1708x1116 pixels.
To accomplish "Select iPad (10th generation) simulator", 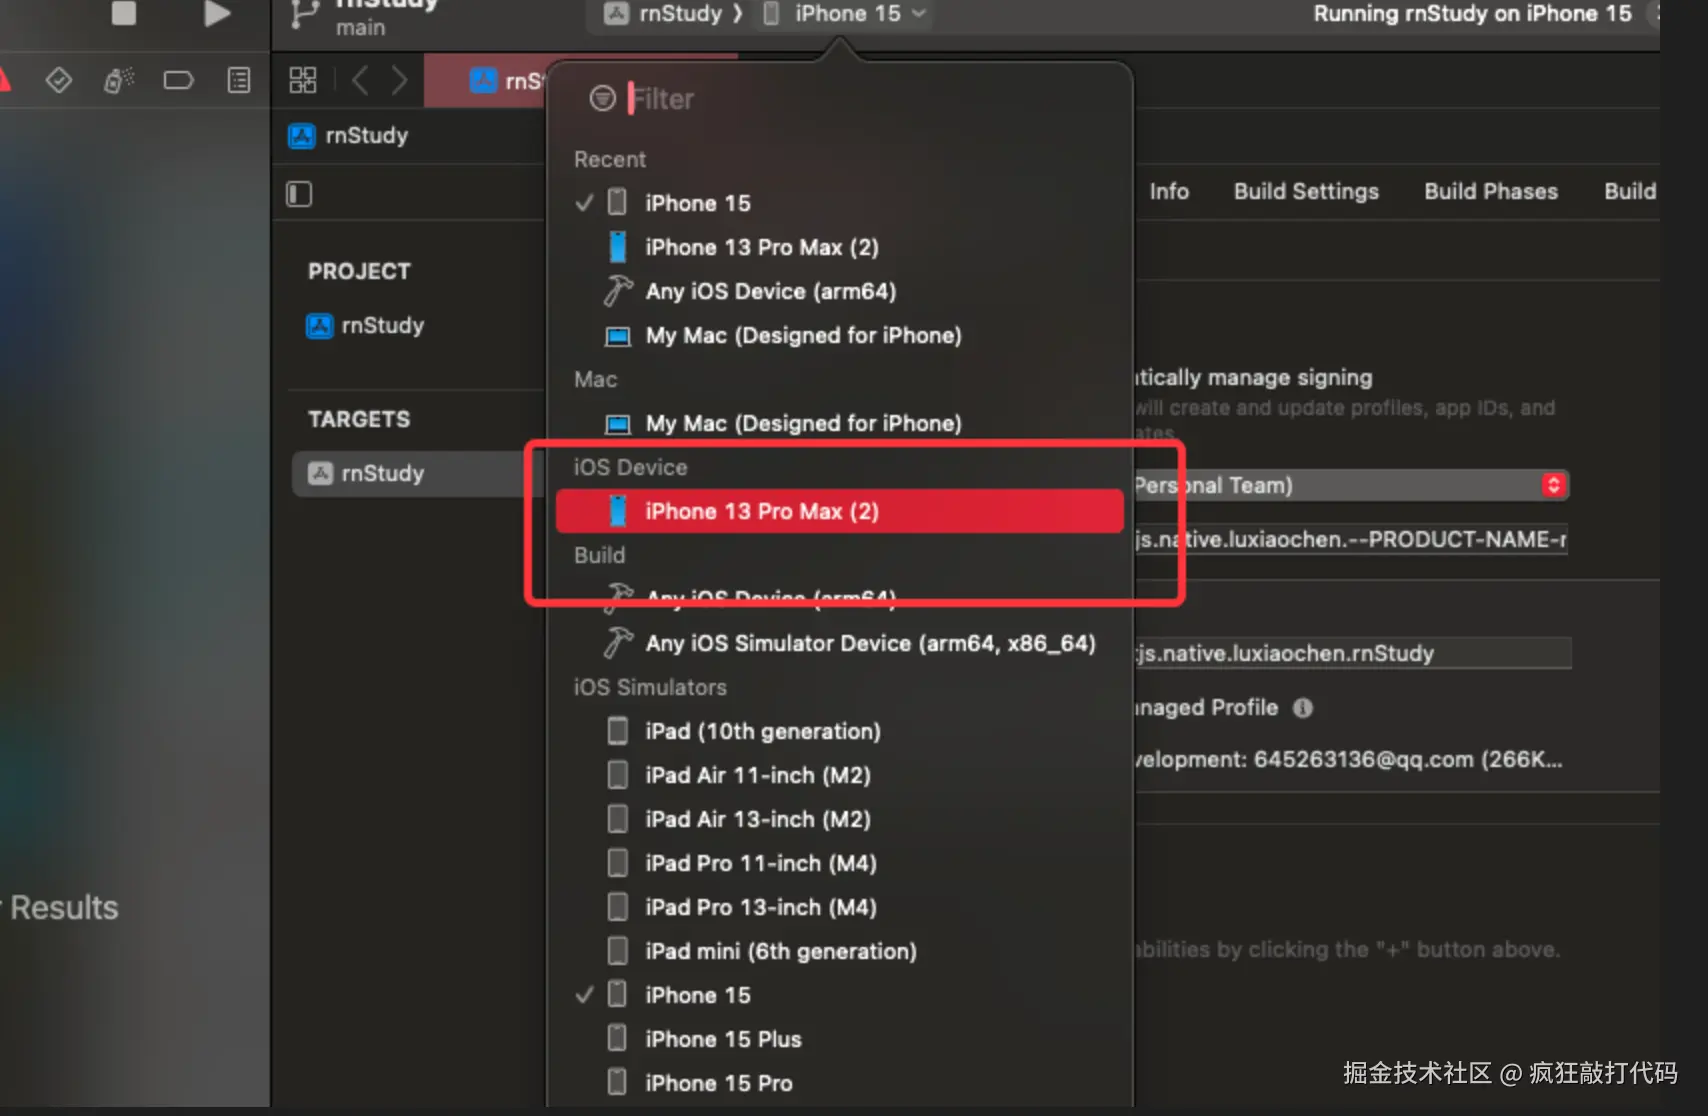I will [x=840, y=731].
